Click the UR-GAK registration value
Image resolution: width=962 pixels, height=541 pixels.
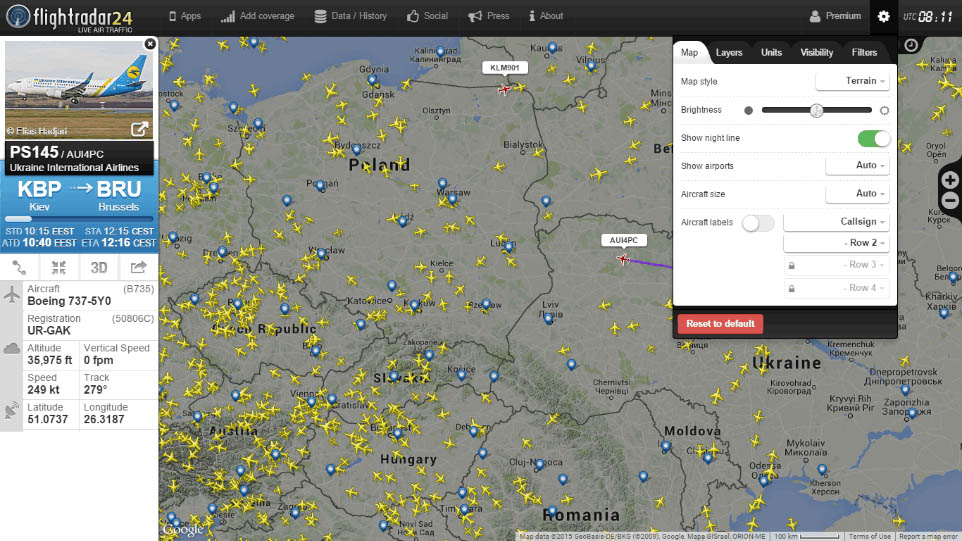(x=49, y=331)
